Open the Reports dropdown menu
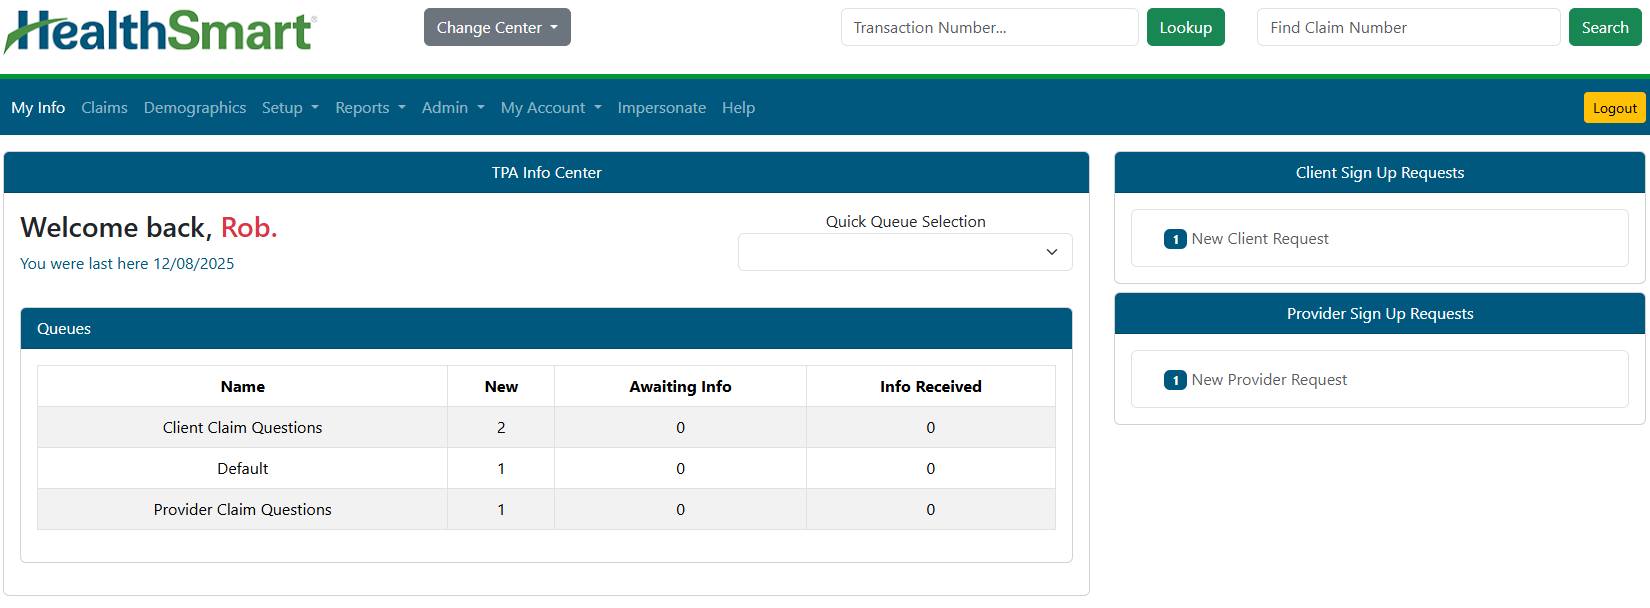The width and height of the screenshot is (1650, 608). pyautogui.click(x=370, y=108)
